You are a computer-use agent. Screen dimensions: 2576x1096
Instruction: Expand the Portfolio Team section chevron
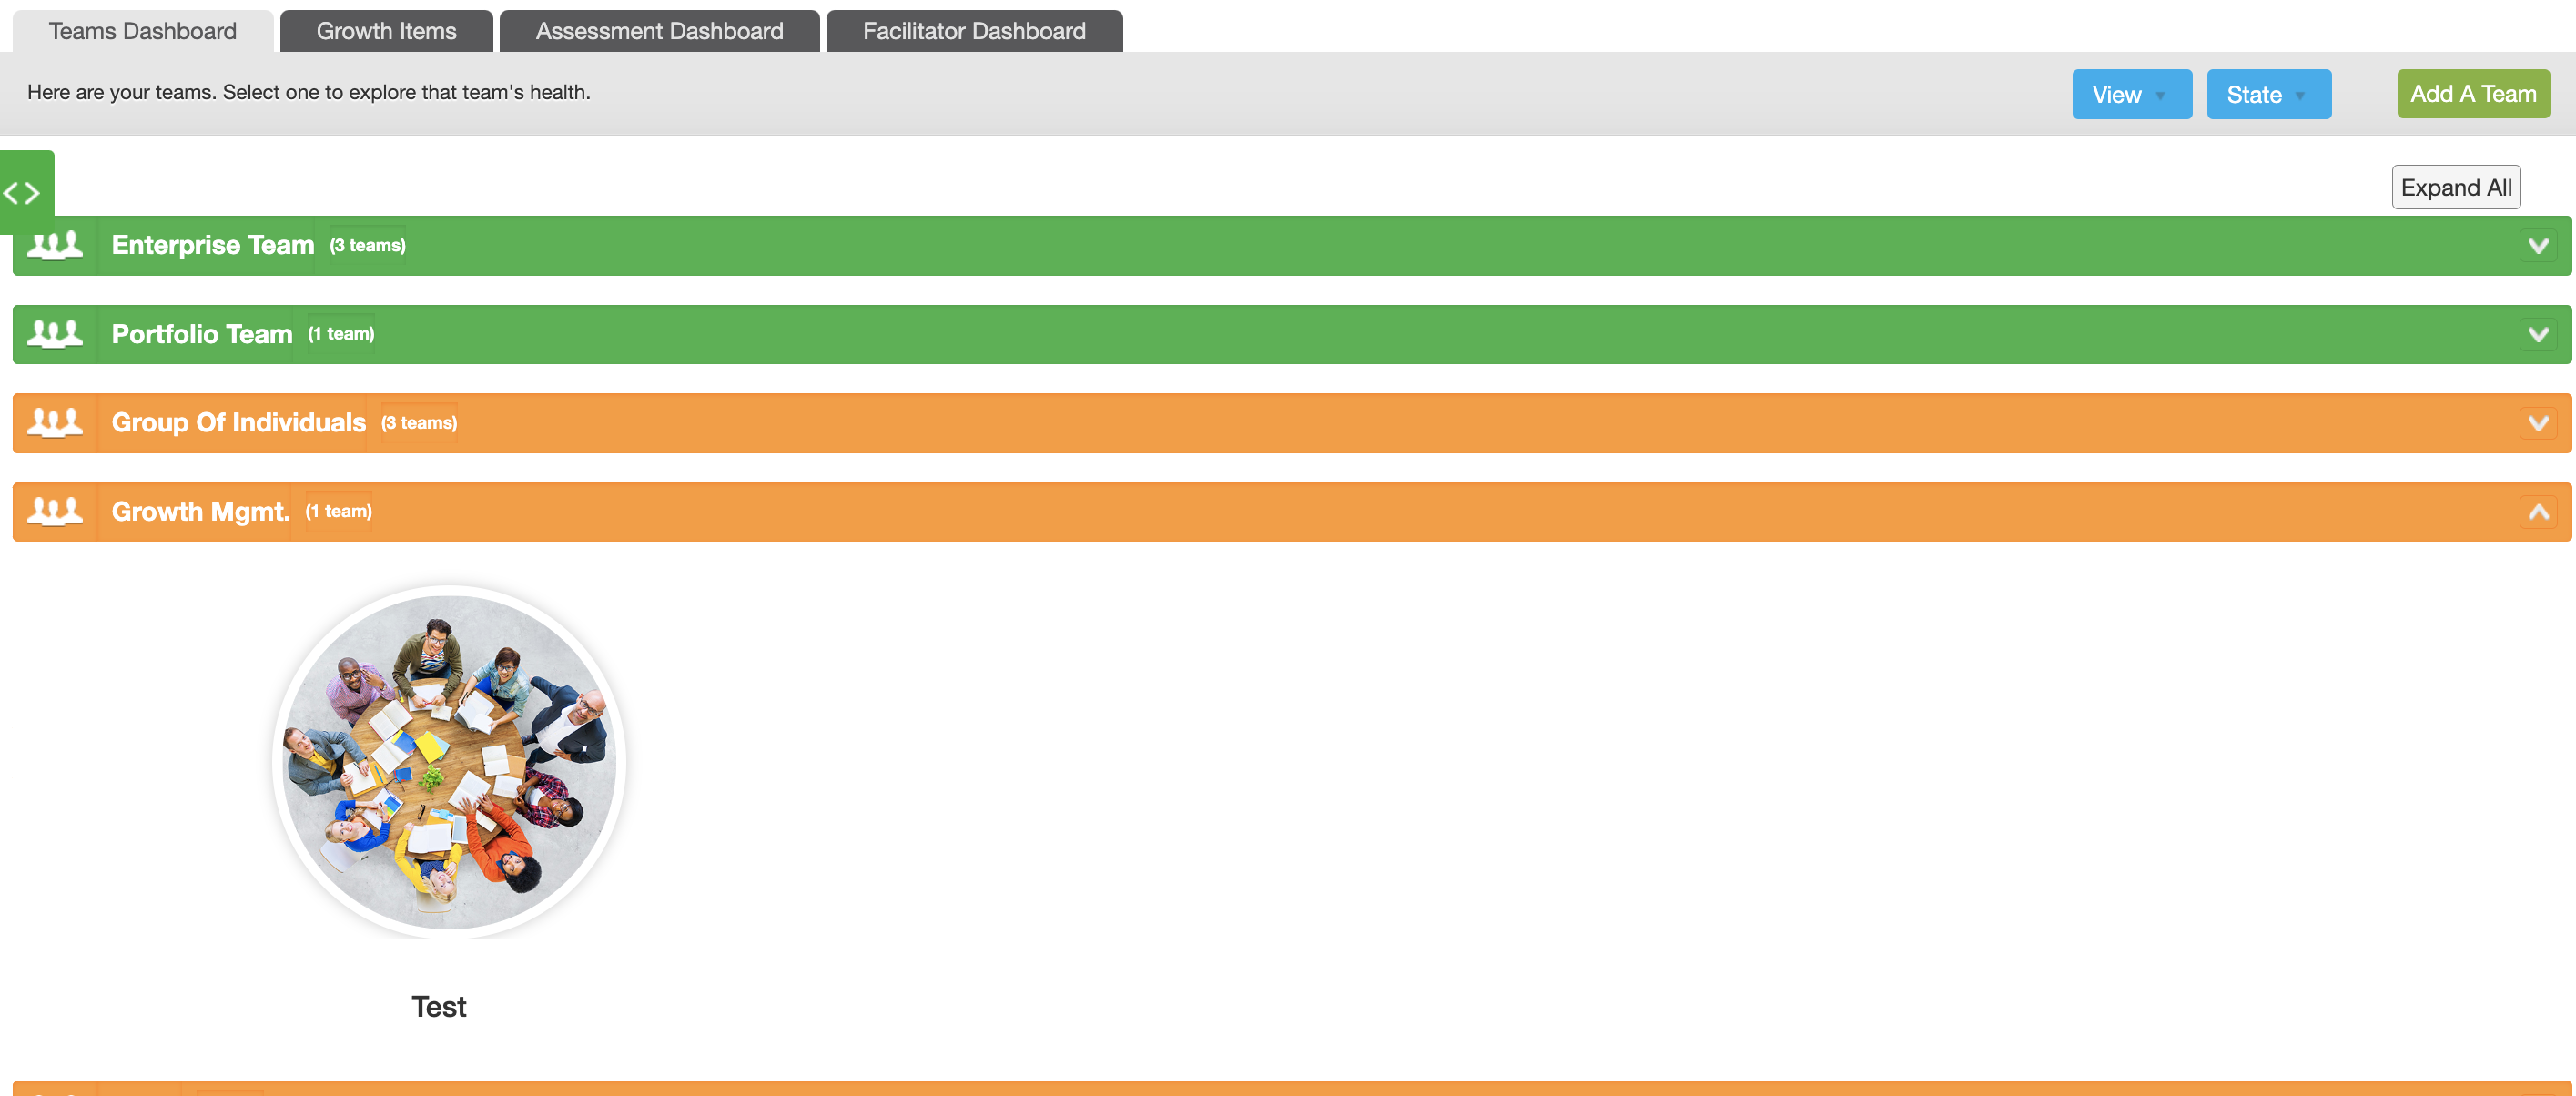pyautogui.click(x=2538, y=334)
